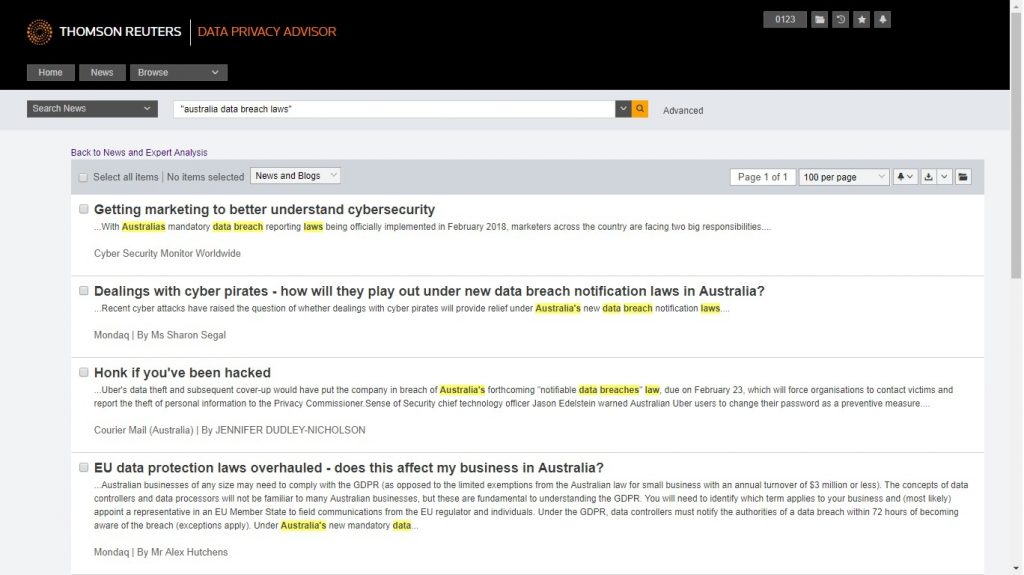Click the Mondaq By Mr Alex Hutchens byline
Viewport: 1024px width, 575px height.
(x=161, y=552)
